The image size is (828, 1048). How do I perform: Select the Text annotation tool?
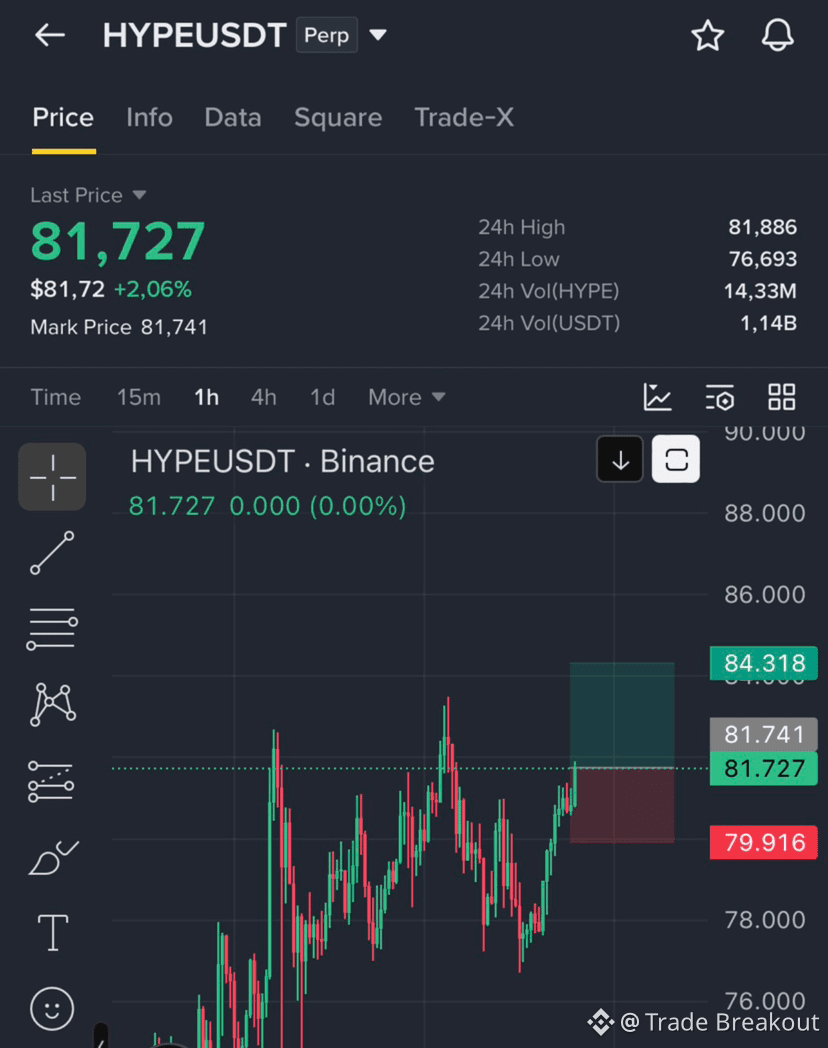[x=53, y=932]
